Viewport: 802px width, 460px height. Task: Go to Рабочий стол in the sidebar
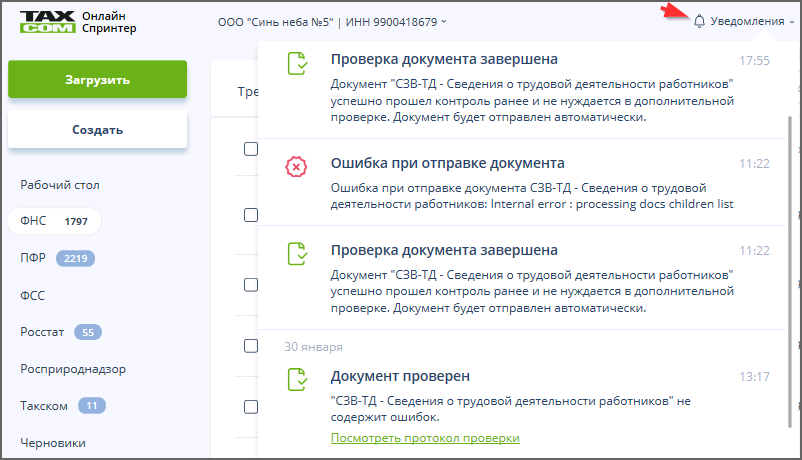pos(60,185)
